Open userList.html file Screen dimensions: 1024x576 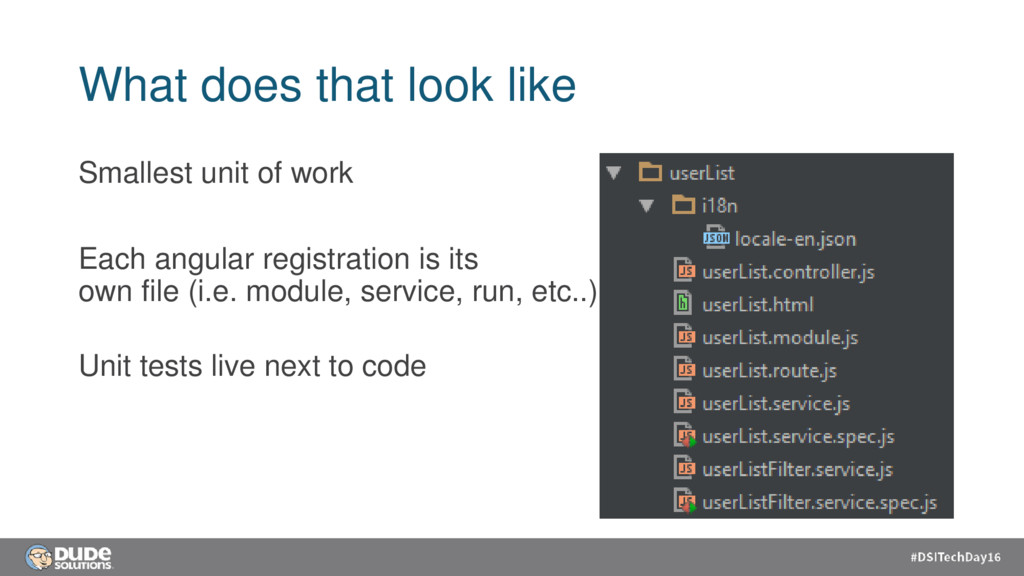[758, 305]
